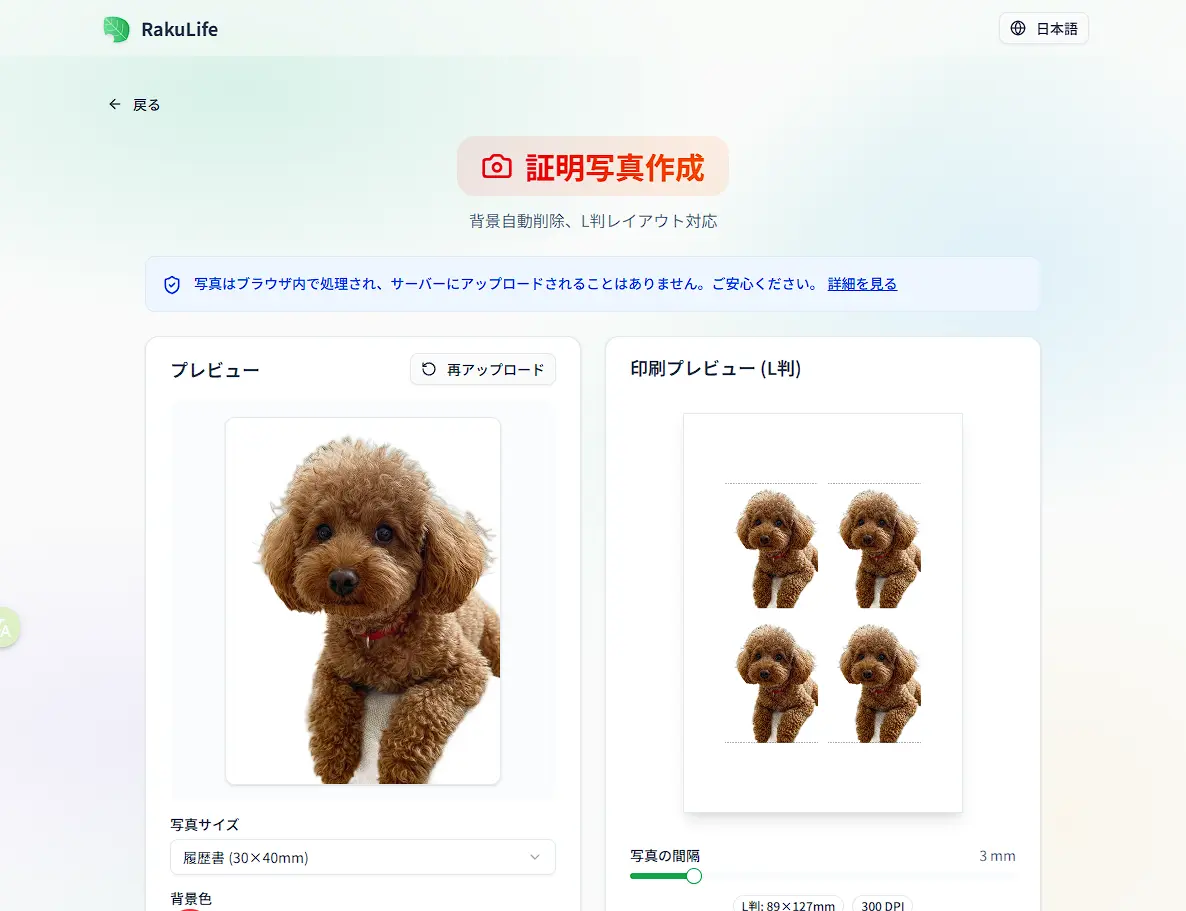Image resolution: width=1186 pixels, height=911 pixels.
Task: Click the large poodle preview photo
Action: point(363,601)
